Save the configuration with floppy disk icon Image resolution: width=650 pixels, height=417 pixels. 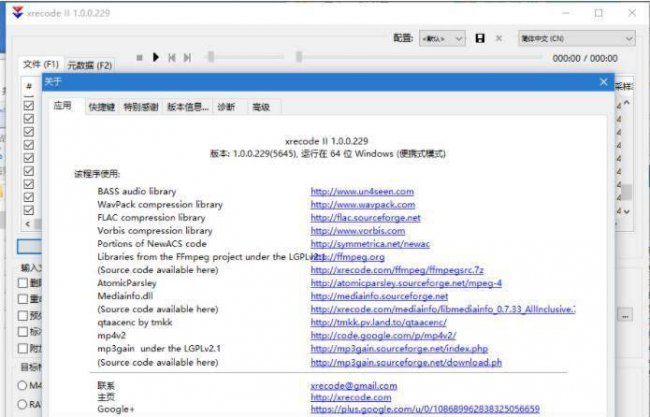[x=480, y=39]
